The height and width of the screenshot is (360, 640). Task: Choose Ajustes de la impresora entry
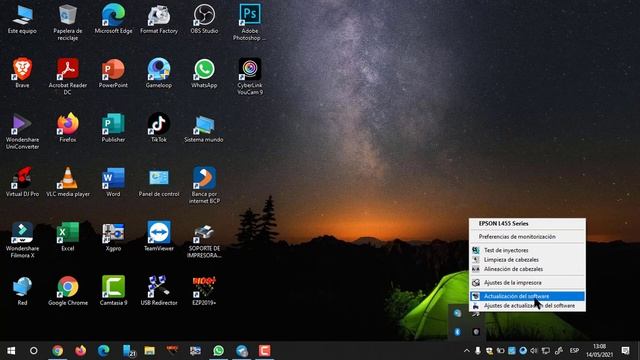(527, 282)
